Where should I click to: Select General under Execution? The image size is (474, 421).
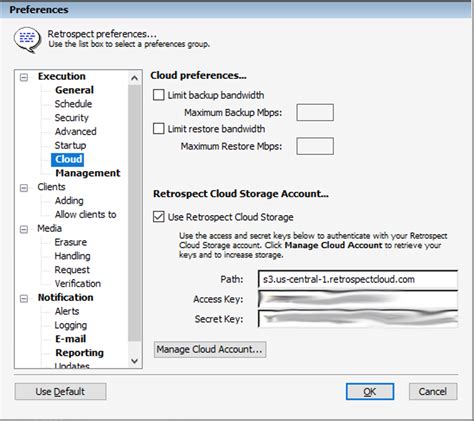pos(74,90)
